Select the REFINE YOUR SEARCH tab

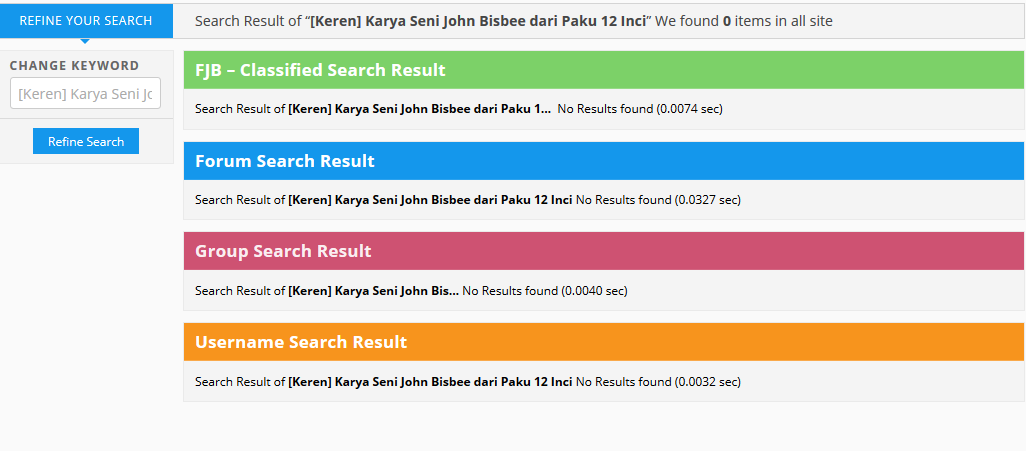(86, 21)
